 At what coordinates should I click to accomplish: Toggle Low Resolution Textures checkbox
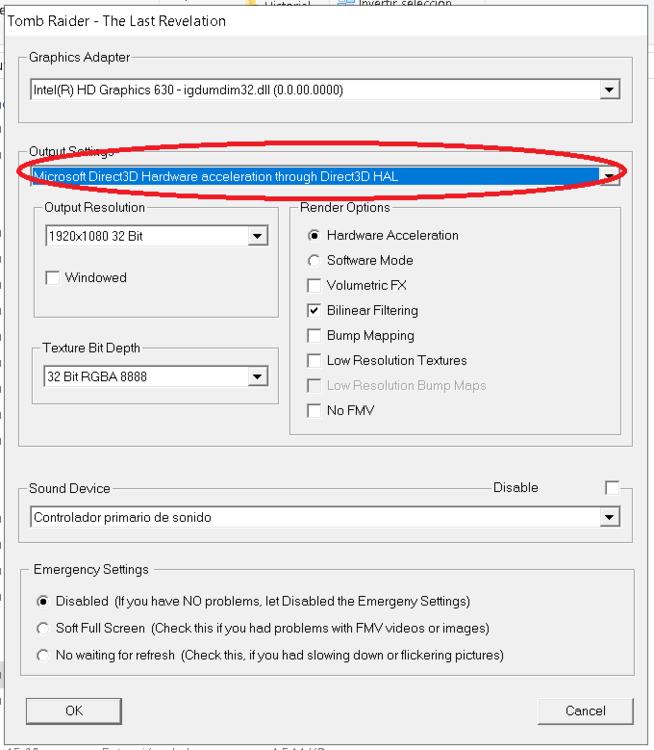(314, 361)
